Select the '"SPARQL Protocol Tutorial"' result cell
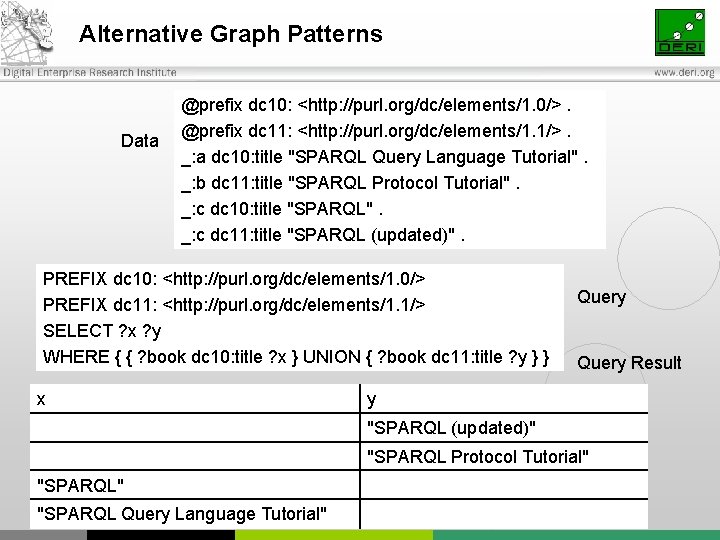The height and width of the screenshot is (540, 720). 504,456
